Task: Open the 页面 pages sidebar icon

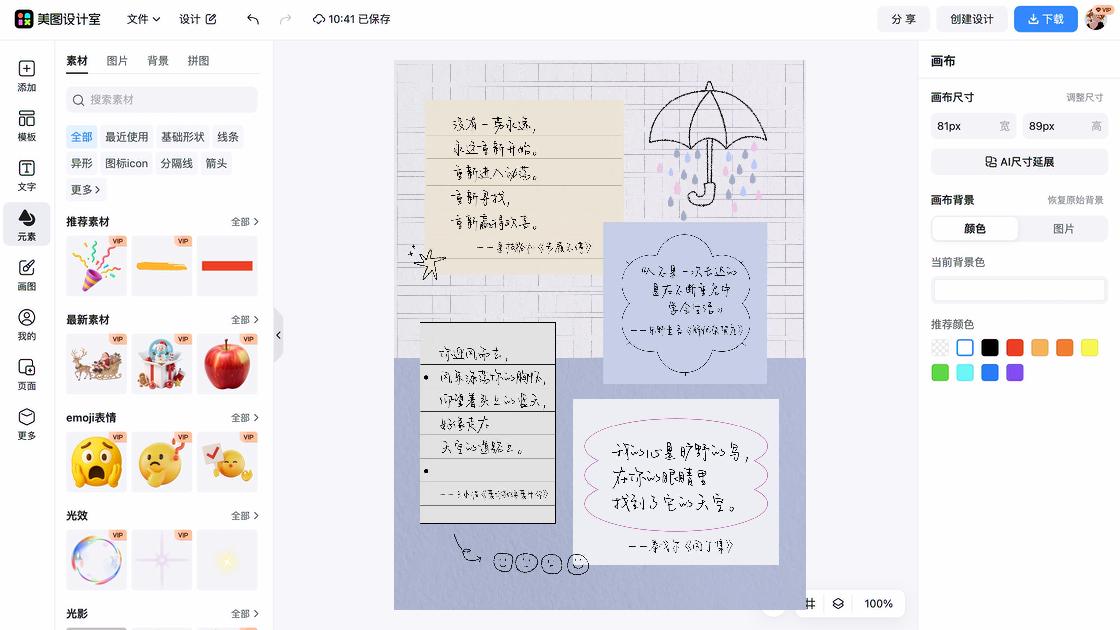Action: (26, 374)
